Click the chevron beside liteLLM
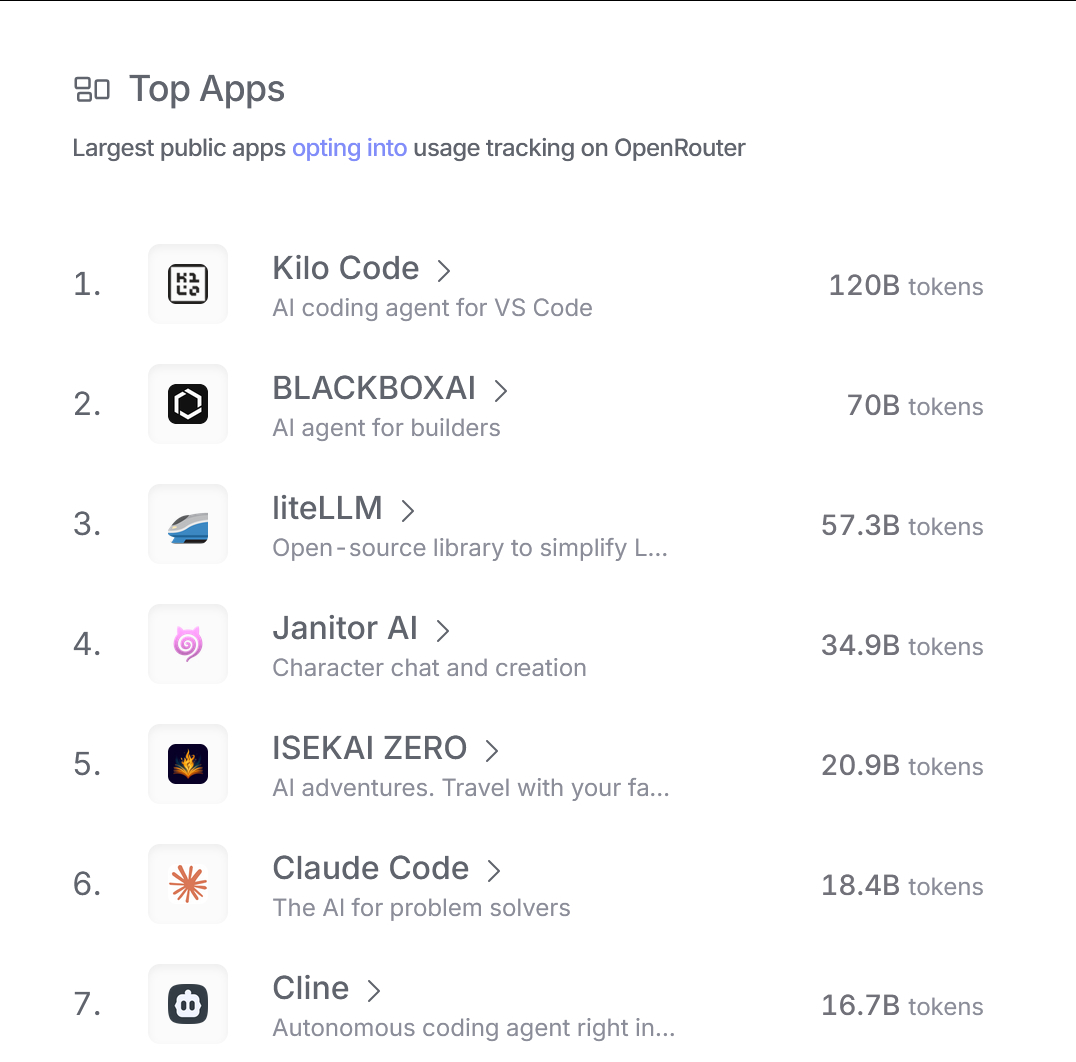Image resolution: width=1076 pixels, height=1062 pixels. tap(407, 510)
